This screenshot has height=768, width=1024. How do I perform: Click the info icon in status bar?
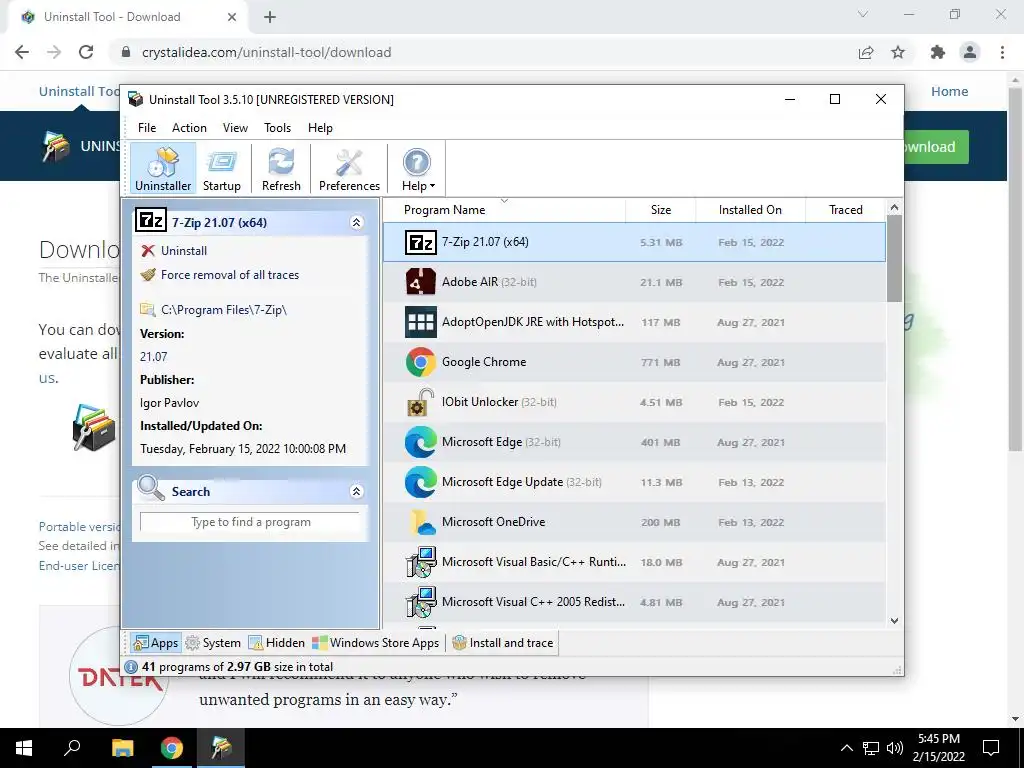pos(131,667)
